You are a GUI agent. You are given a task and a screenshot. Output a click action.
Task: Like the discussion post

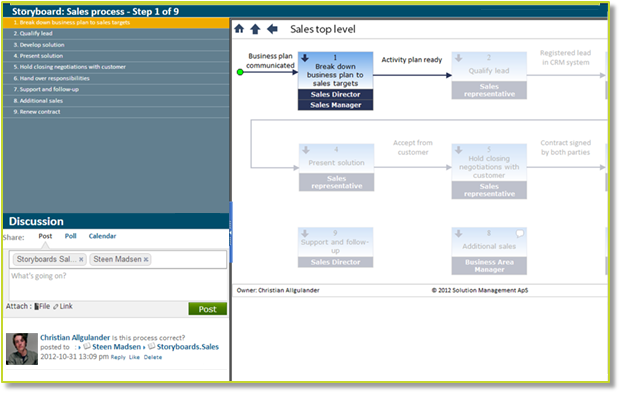(x=134, y=357)
